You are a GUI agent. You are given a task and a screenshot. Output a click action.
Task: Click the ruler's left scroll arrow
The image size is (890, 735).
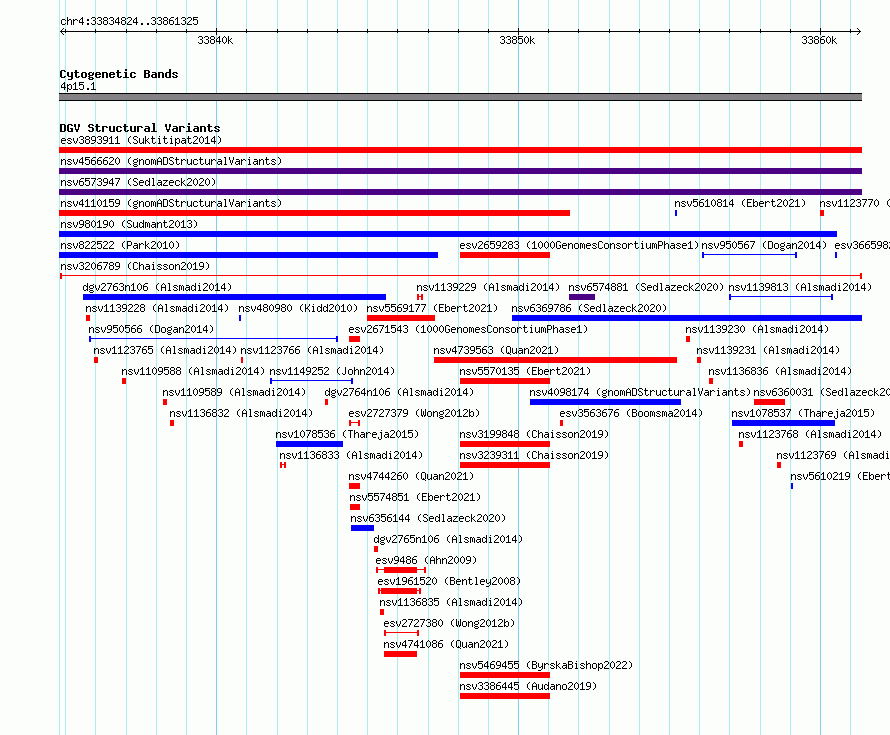tap(63, 31)
